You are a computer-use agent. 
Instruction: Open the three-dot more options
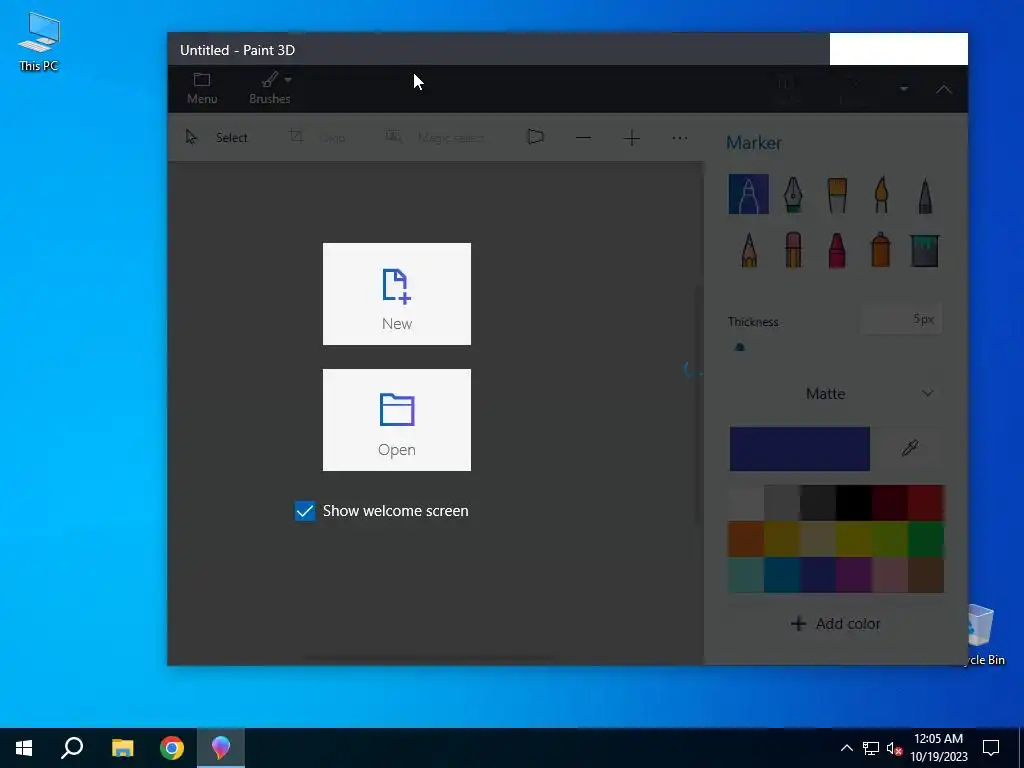(680, 138)
